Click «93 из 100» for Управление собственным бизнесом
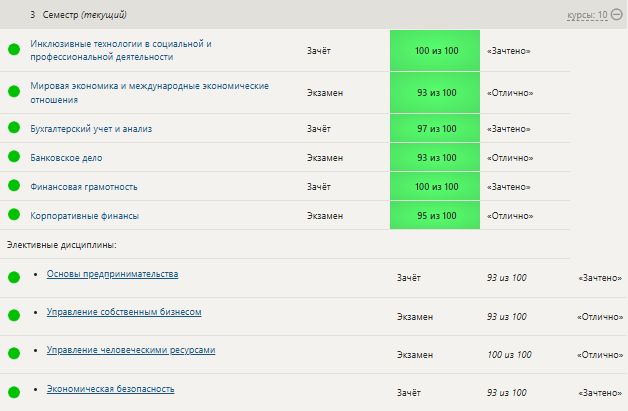This screenshot has height=411, width=628. (507, 316)
